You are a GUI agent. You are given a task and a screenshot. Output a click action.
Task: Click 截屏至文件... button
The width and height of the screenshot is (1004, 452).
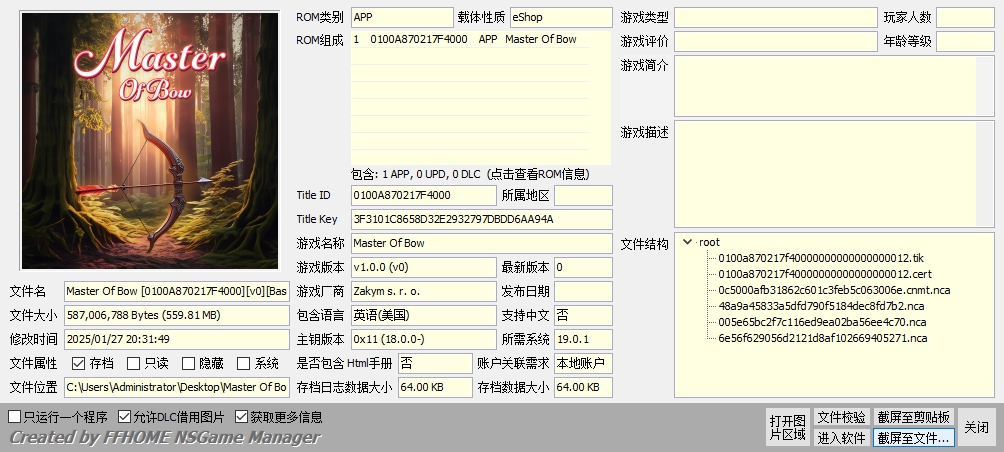point(913,437)
